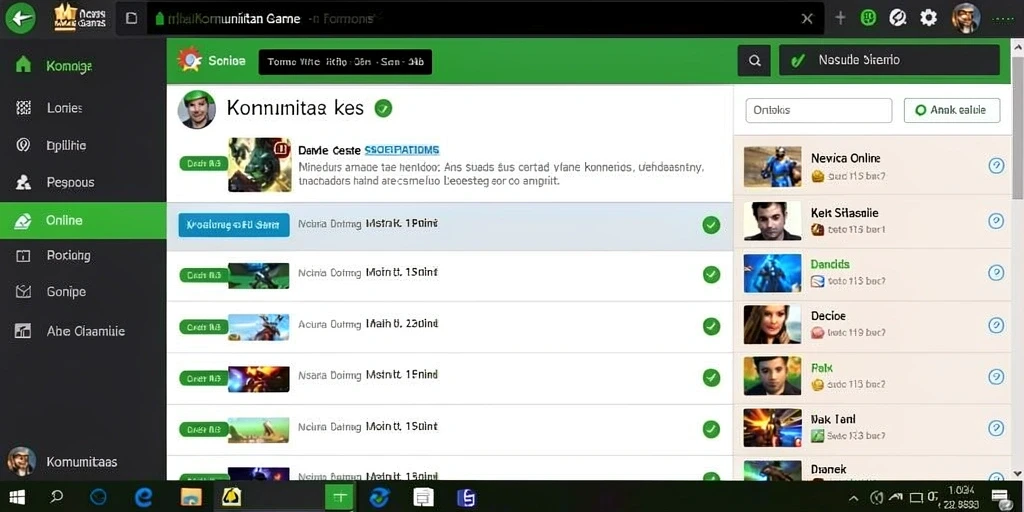Open the thumbnail in the Acura Doimg row

[259, 327]
